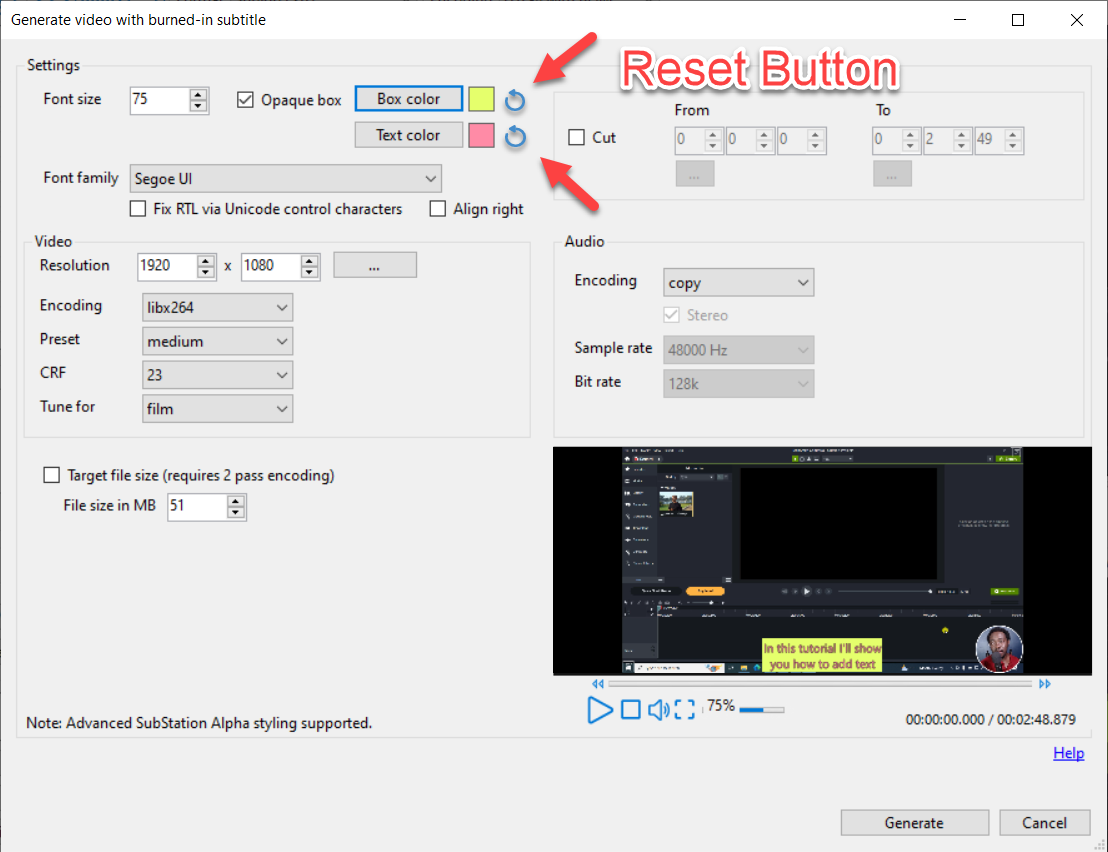Reset the text color using its reset icon
Screen dimensions: 1108x852
point(514,136)
